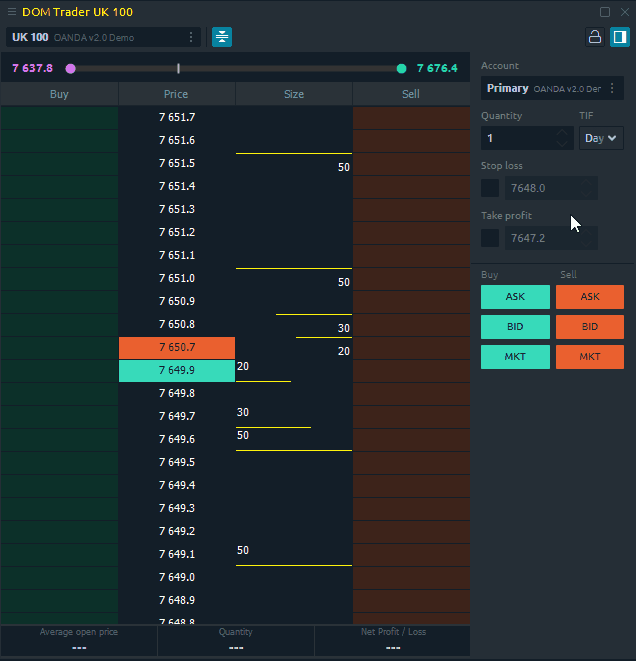This screenshot has width=636, height=661.
Task: Click the Sell MKT button
Action: tap(590, 357)
